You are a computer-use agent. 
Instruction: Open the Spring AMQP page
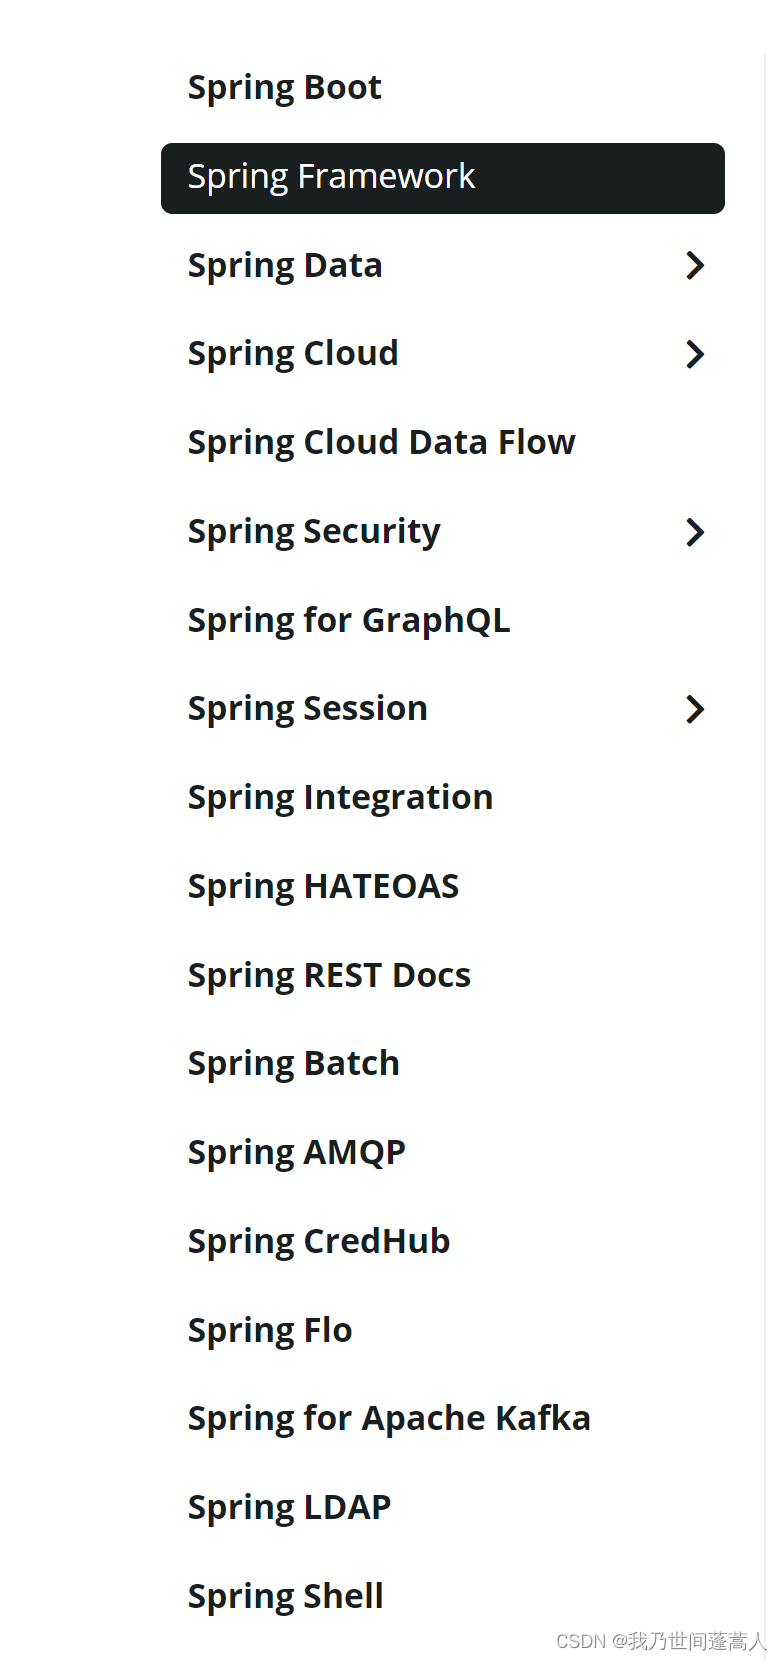point(296,1152)
